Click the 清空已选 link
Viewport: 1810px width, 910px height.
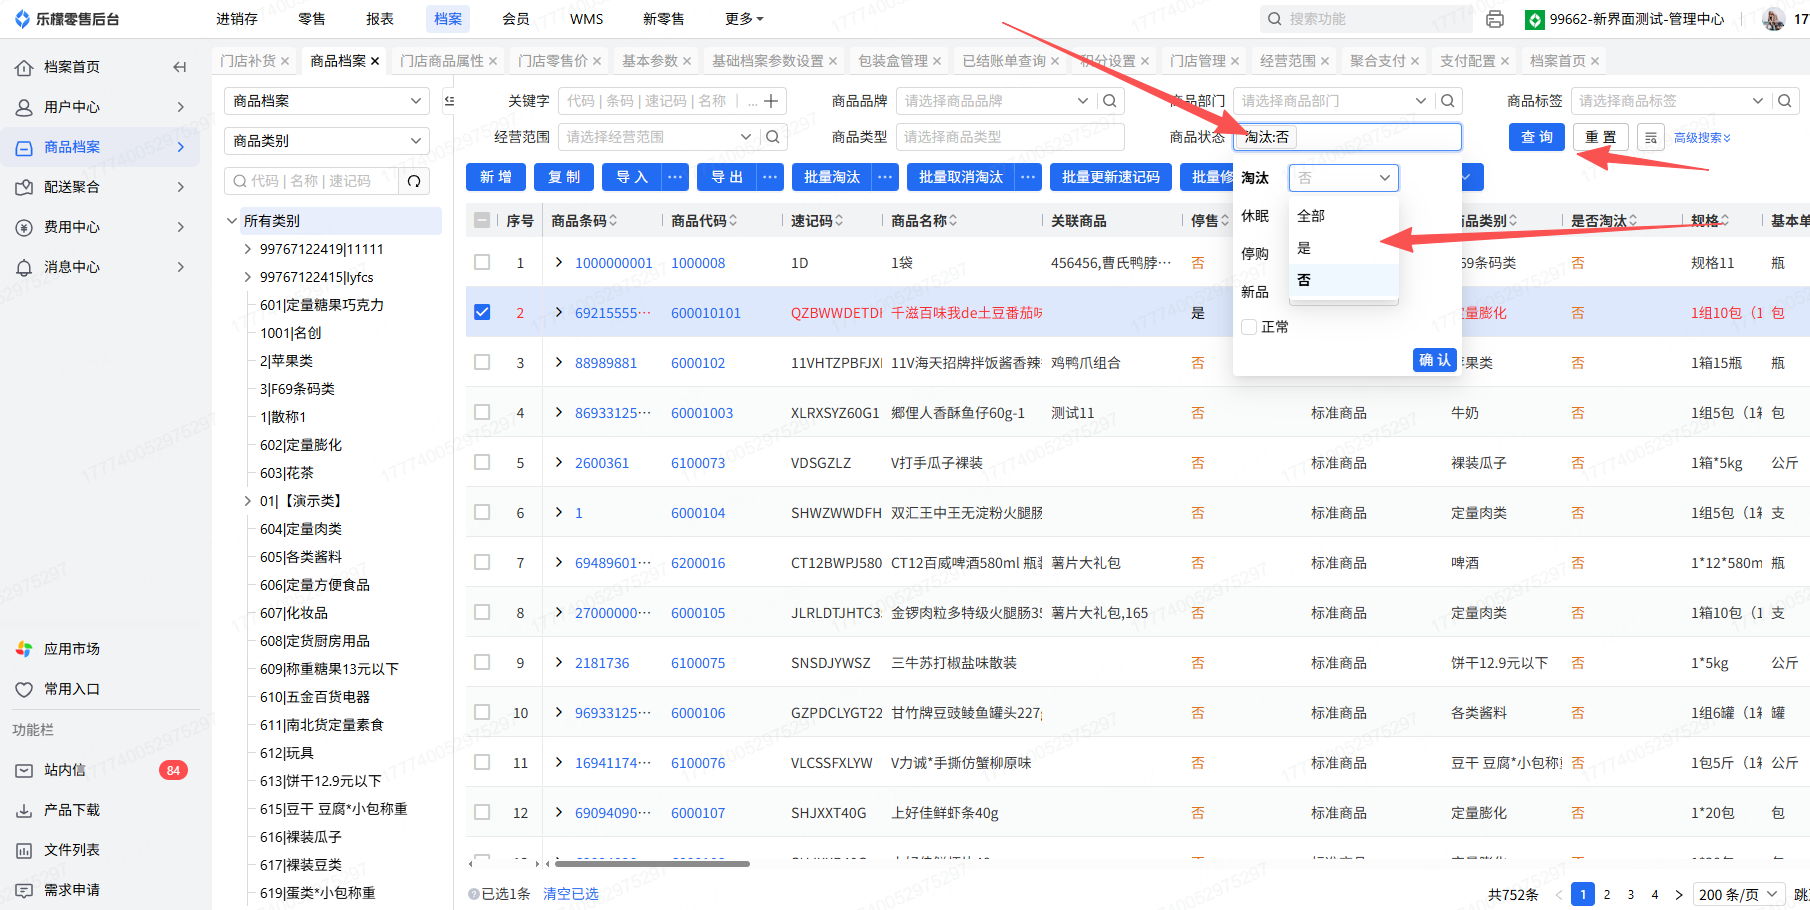[x=570, y=894]
